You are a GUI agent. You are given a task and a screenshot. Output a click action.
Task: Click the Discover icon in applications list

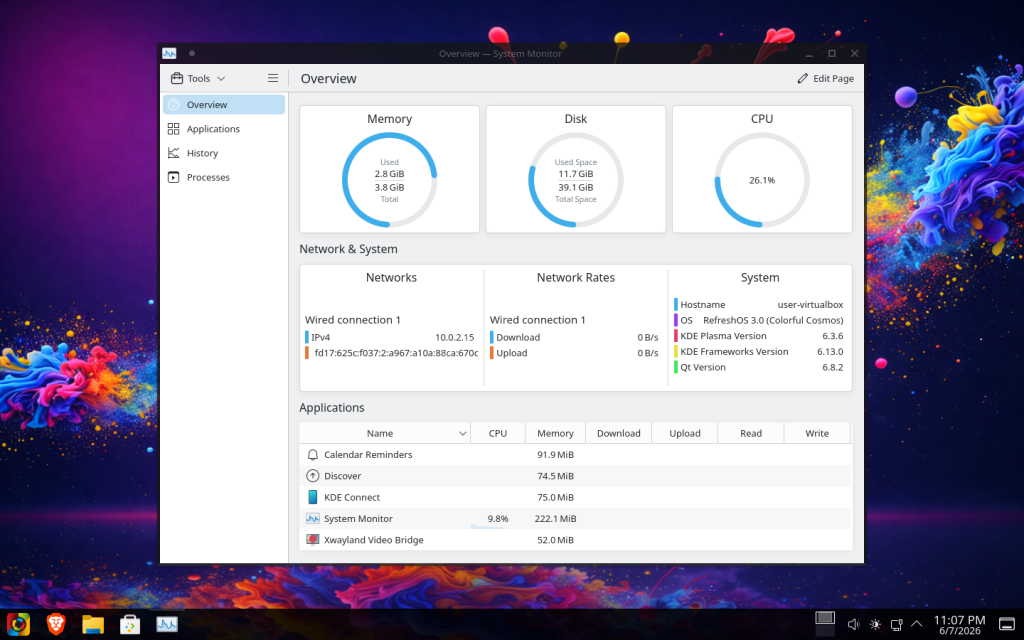coord(313,476)
